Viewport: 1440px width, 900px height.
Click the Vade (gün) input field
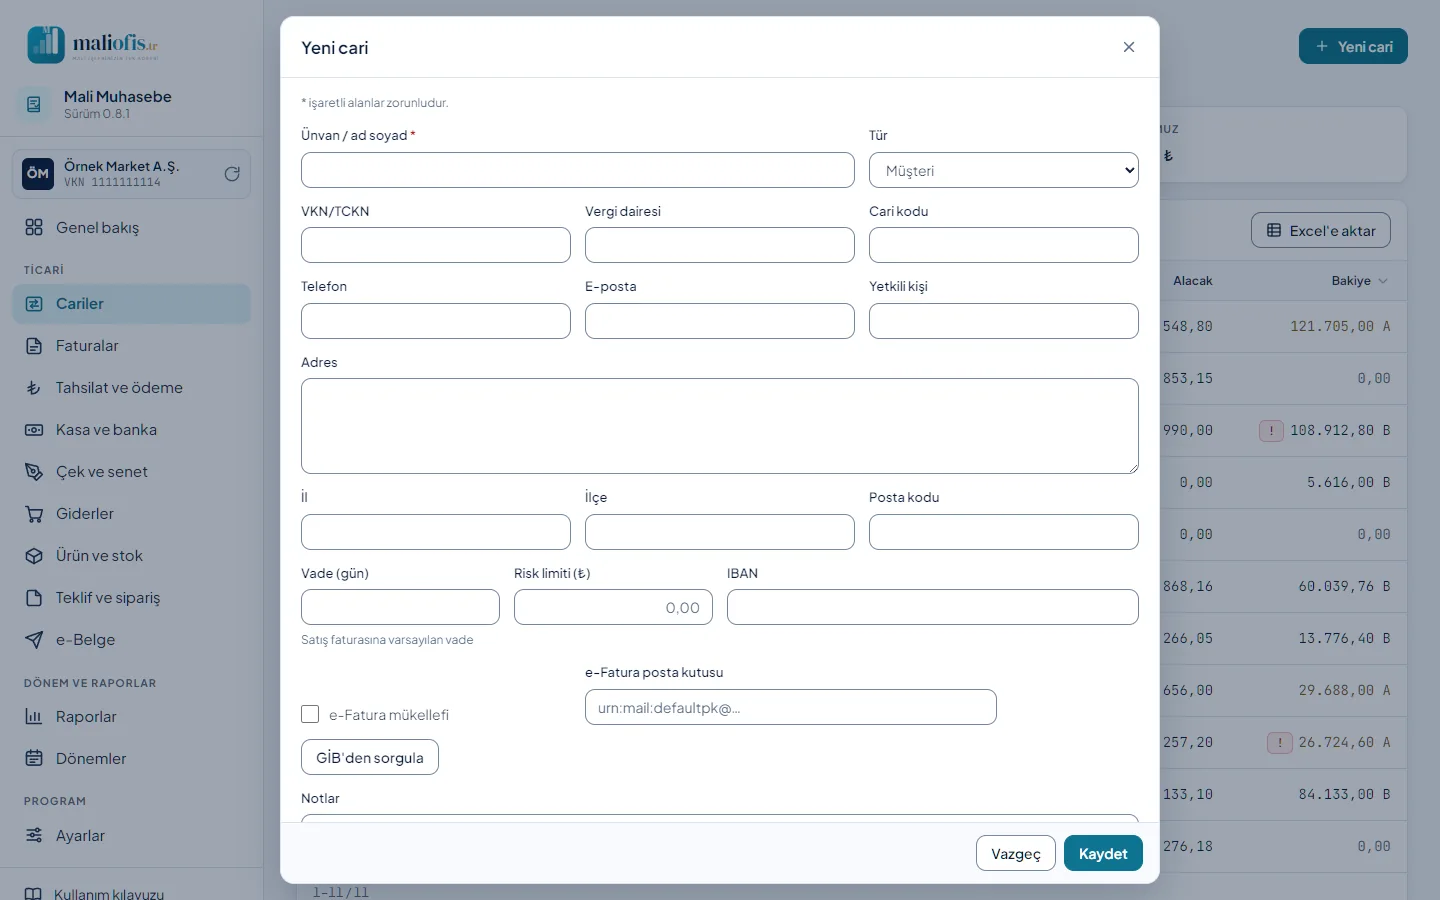[x=400, y=607]
